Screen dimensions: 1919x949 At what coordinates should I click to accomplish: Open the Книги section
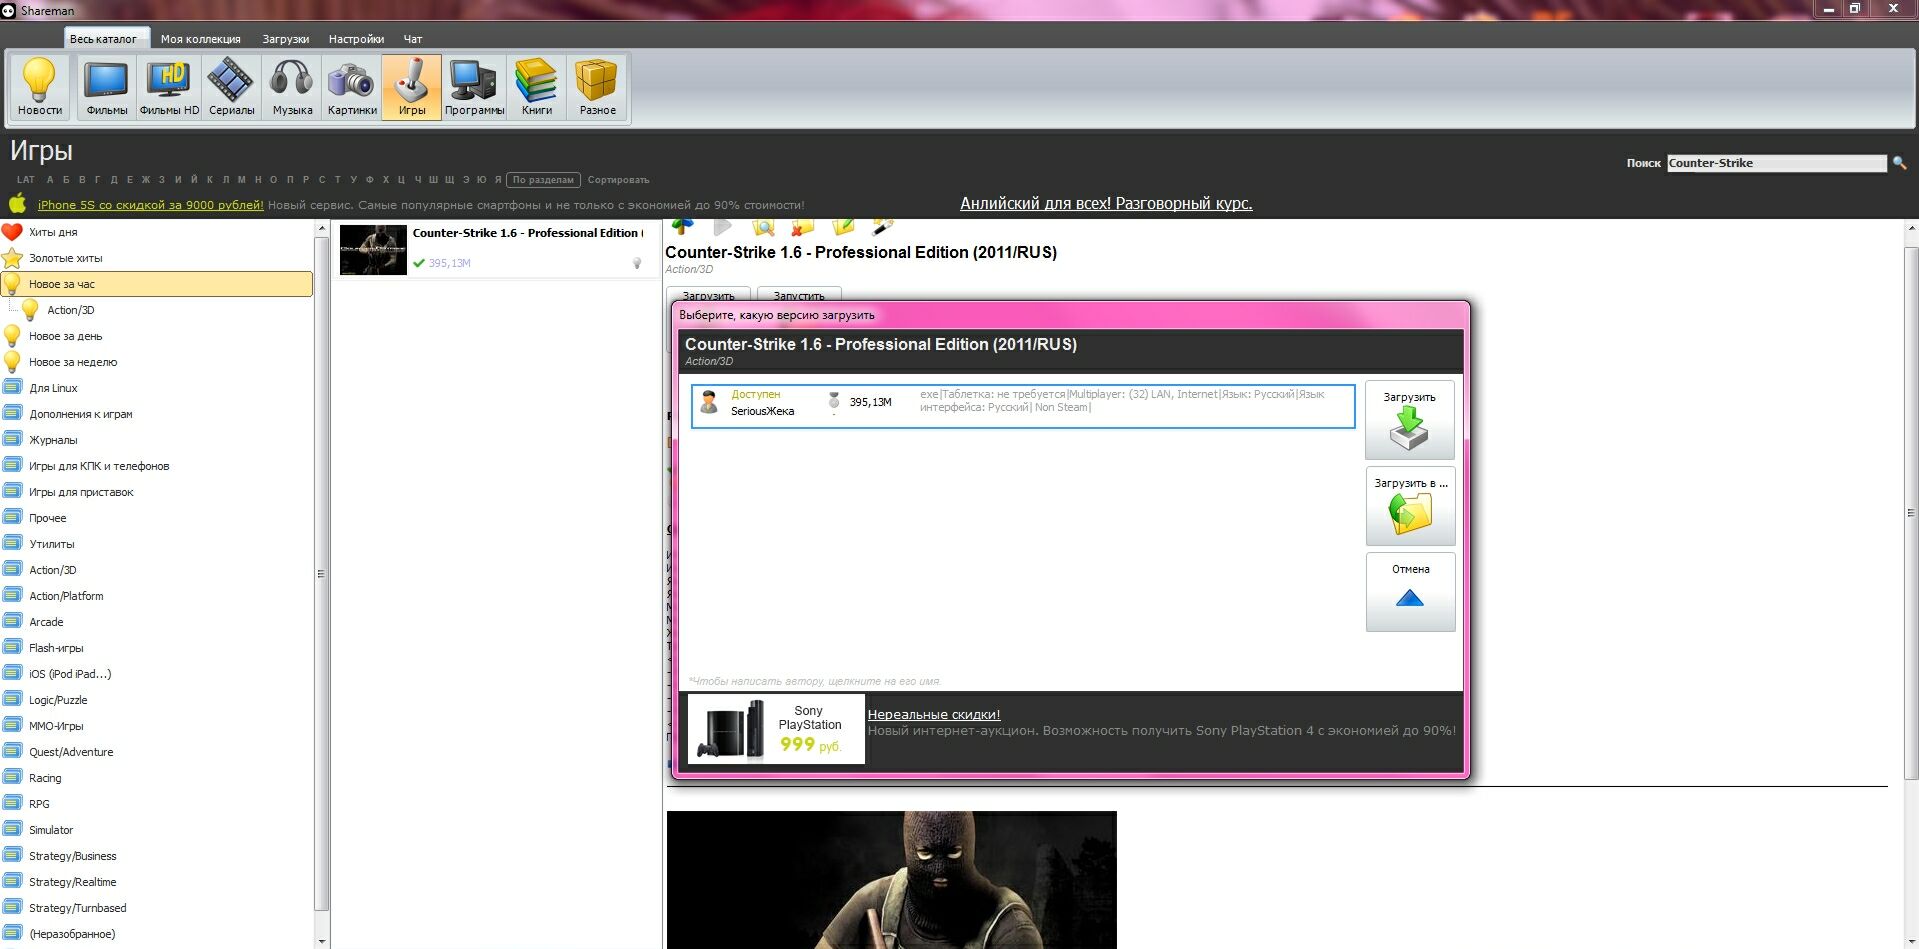(537, 87)
